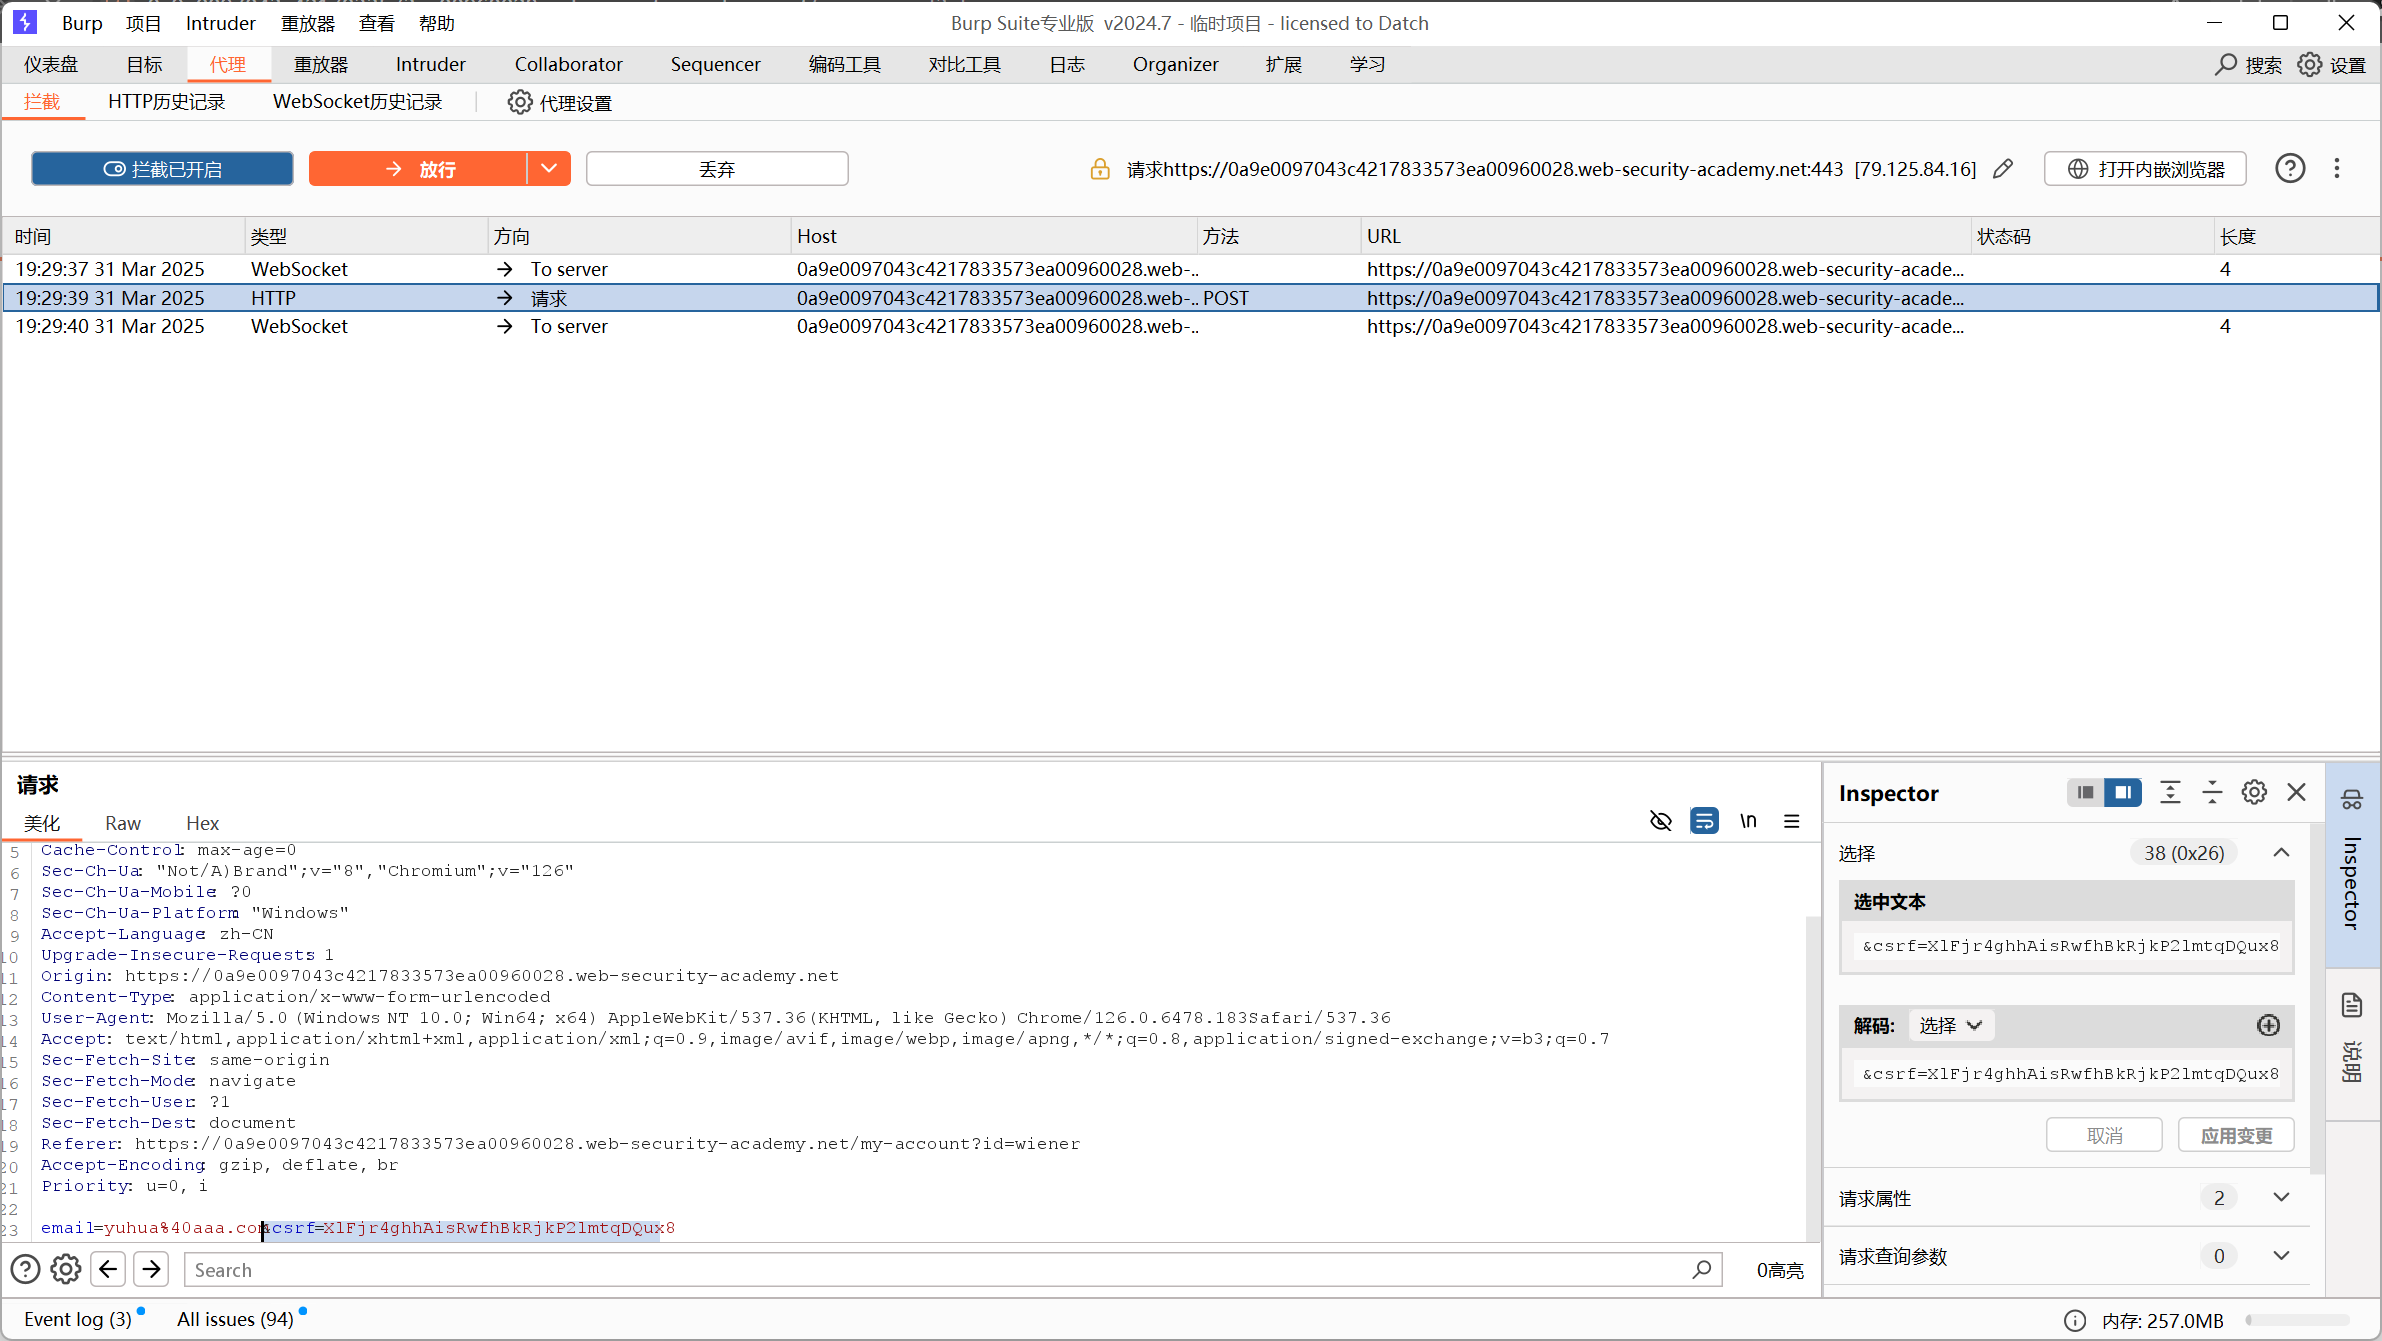Open the proxy help question mark icon
The width and height of the screenshot is (2382, 1341).
point(2289,169)
